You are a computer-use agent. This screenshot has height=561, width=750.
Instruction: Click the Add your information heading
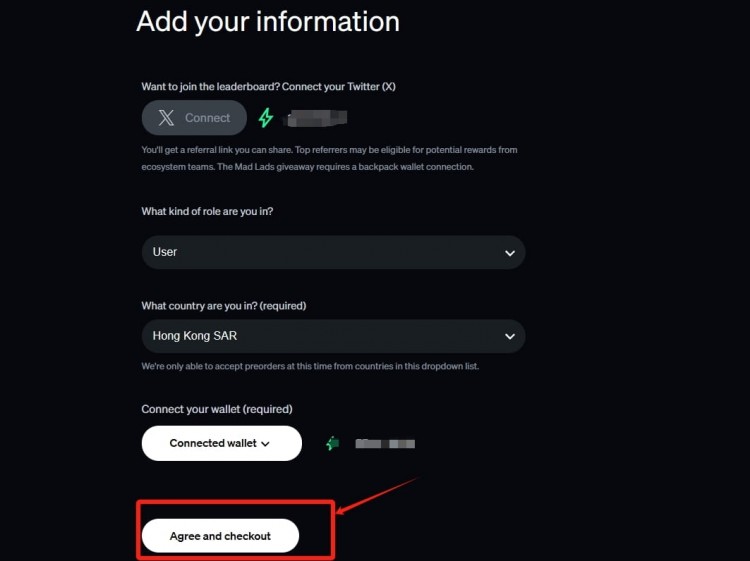[267, 21]
